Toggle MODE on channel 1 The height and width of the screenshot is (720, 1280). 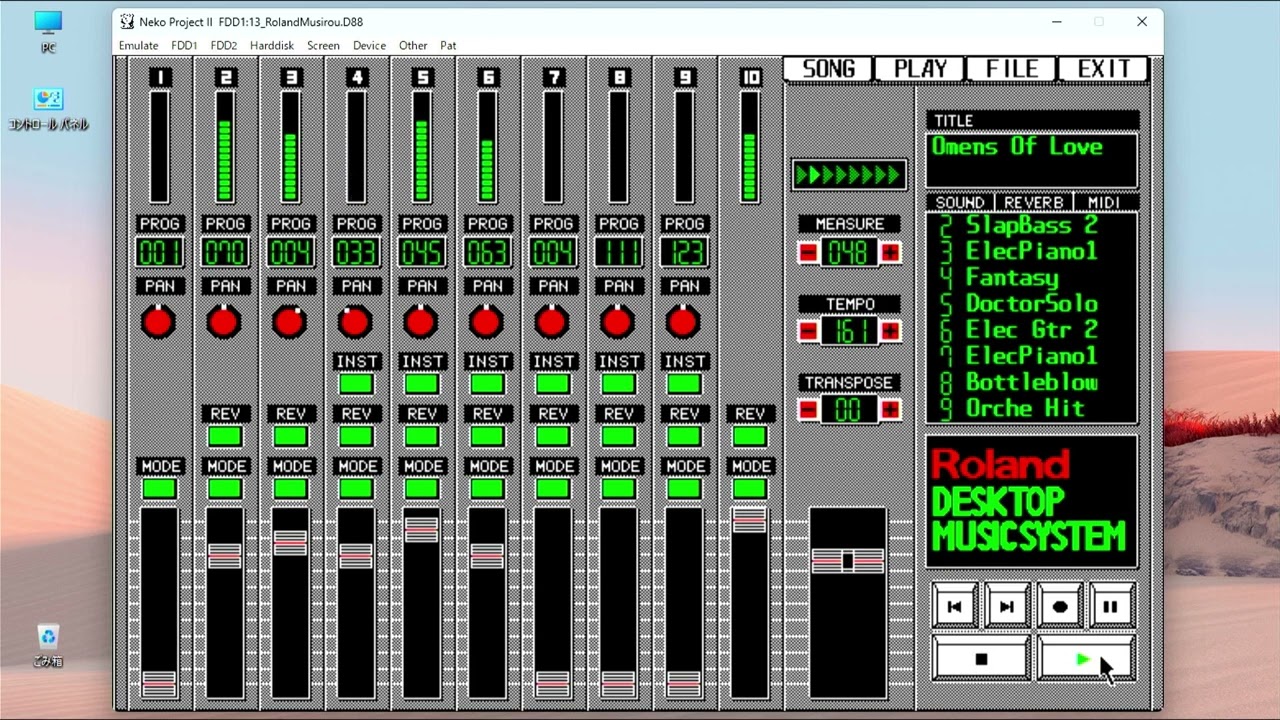[x=159, y=488]
